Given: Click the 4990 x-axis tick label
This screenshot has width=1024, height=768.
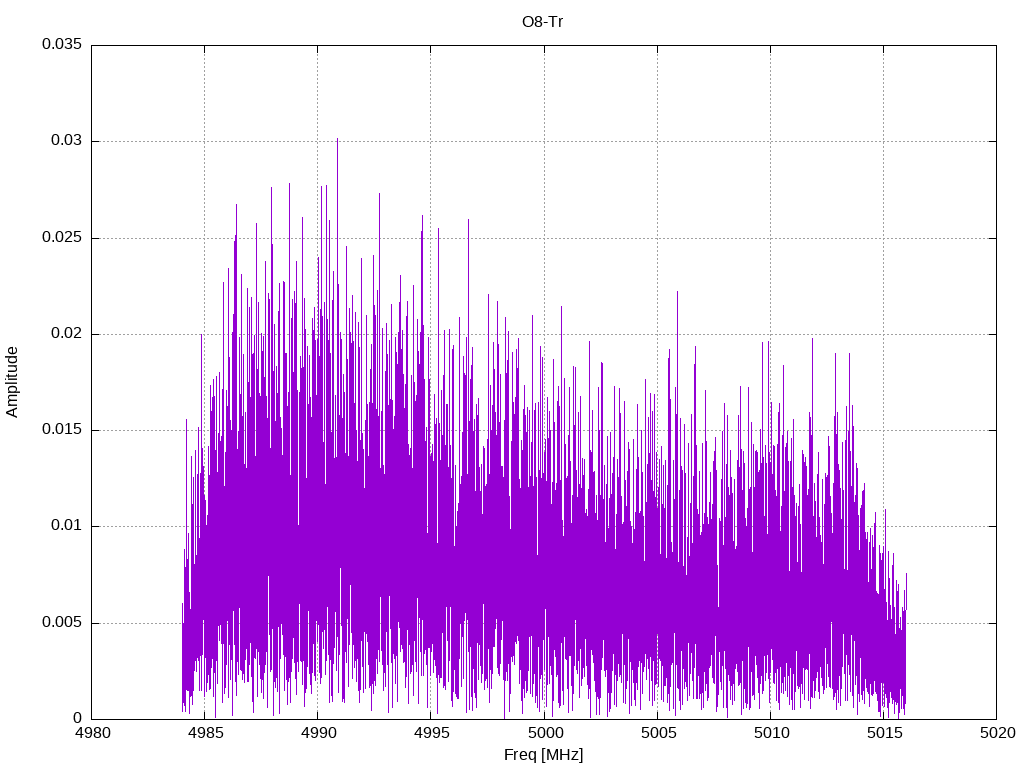Looking at the screenshot, I should [x=318, y=733].
